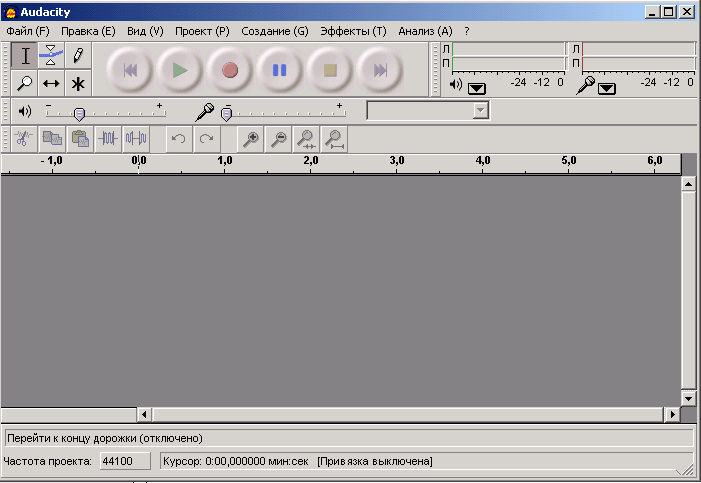The image size is (701, 483).
Task: Select the Multi-tool asterisk mode
Action: pyautogui.click(x=78, y=83)
